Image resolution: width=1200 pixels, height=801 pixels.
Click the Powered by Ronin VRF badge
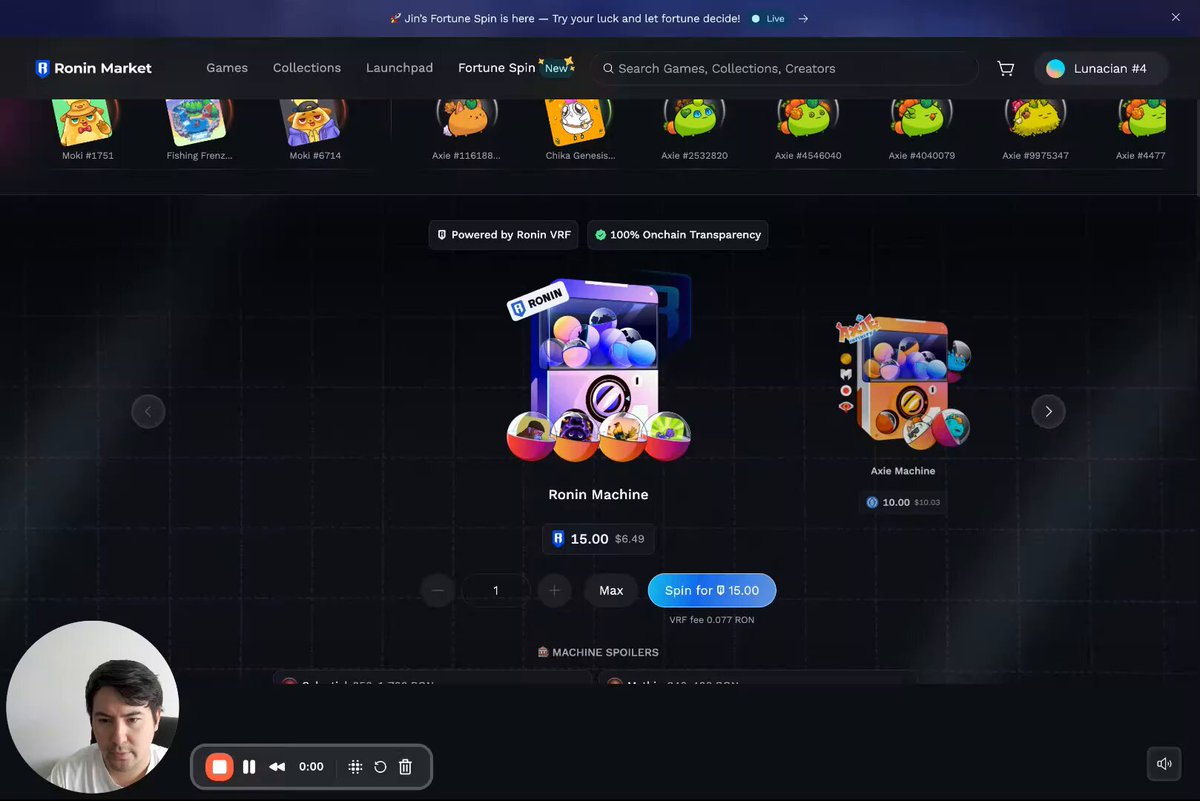(504, 235)
